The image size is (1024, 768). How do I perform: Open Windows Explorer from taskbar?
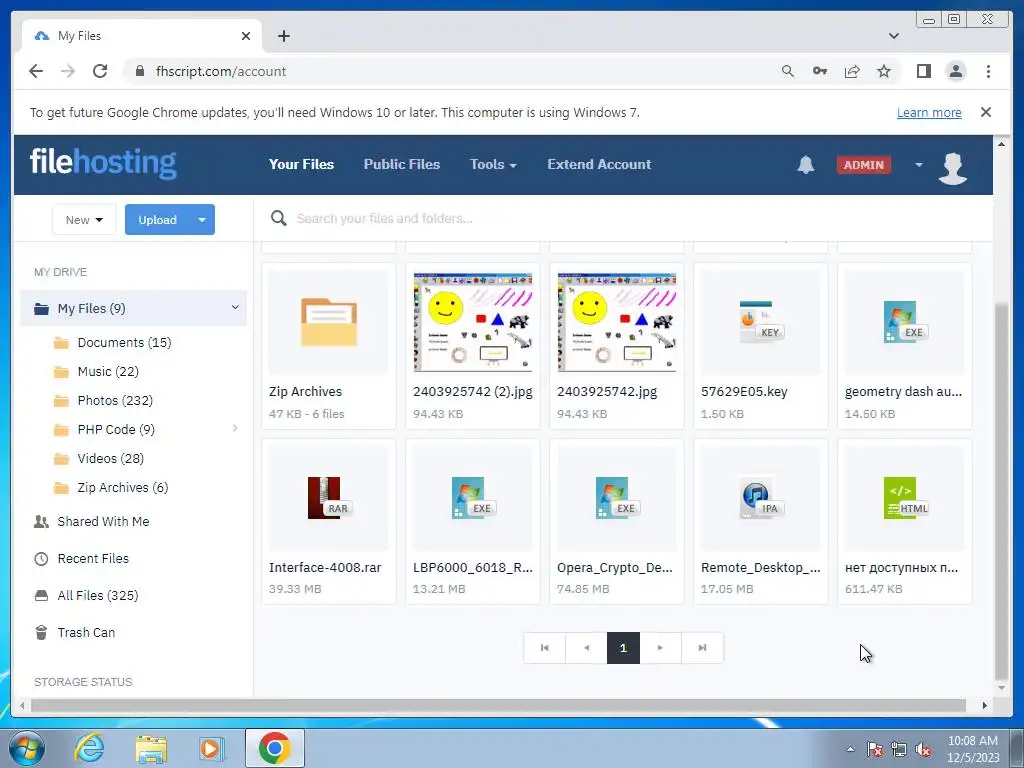pyautogui.click(x=151, y=749)
